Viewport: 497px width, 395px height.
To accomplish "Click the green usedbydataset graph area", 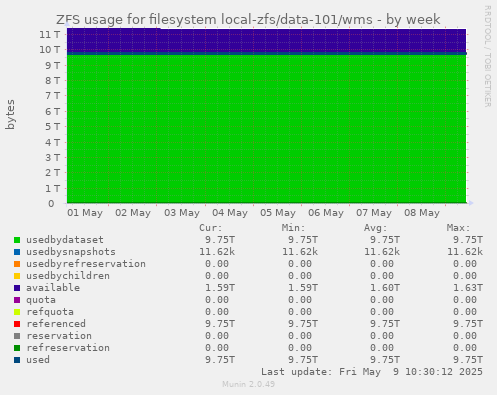I will pos(266,128).
